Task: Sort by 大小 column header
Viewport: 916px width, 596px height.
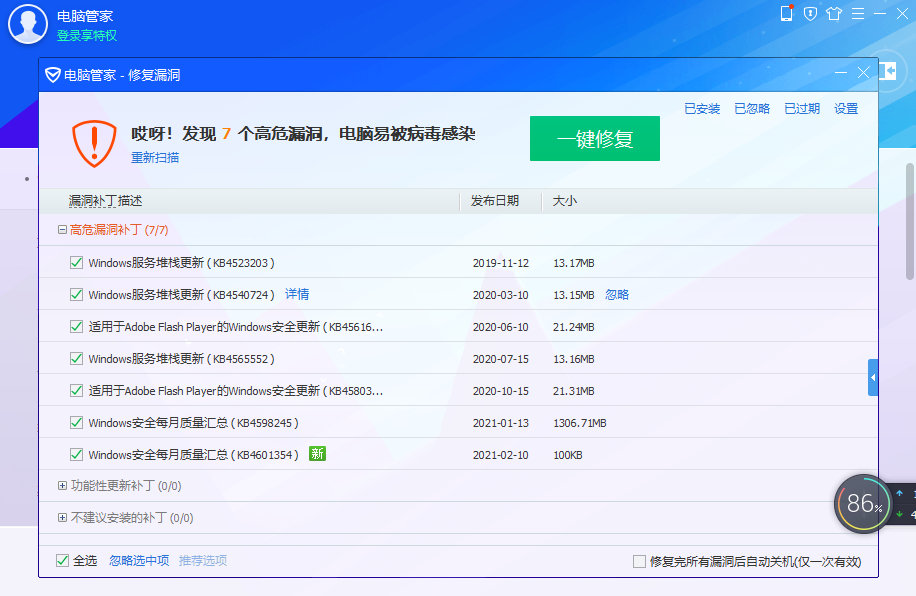Action: click(564, 201)
